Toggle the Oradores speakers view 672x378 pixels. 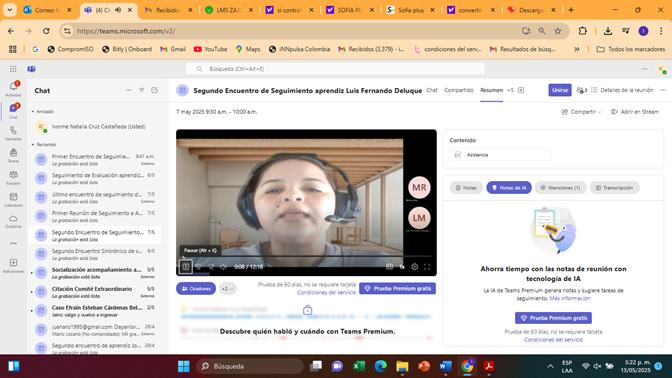pos(196,288)
